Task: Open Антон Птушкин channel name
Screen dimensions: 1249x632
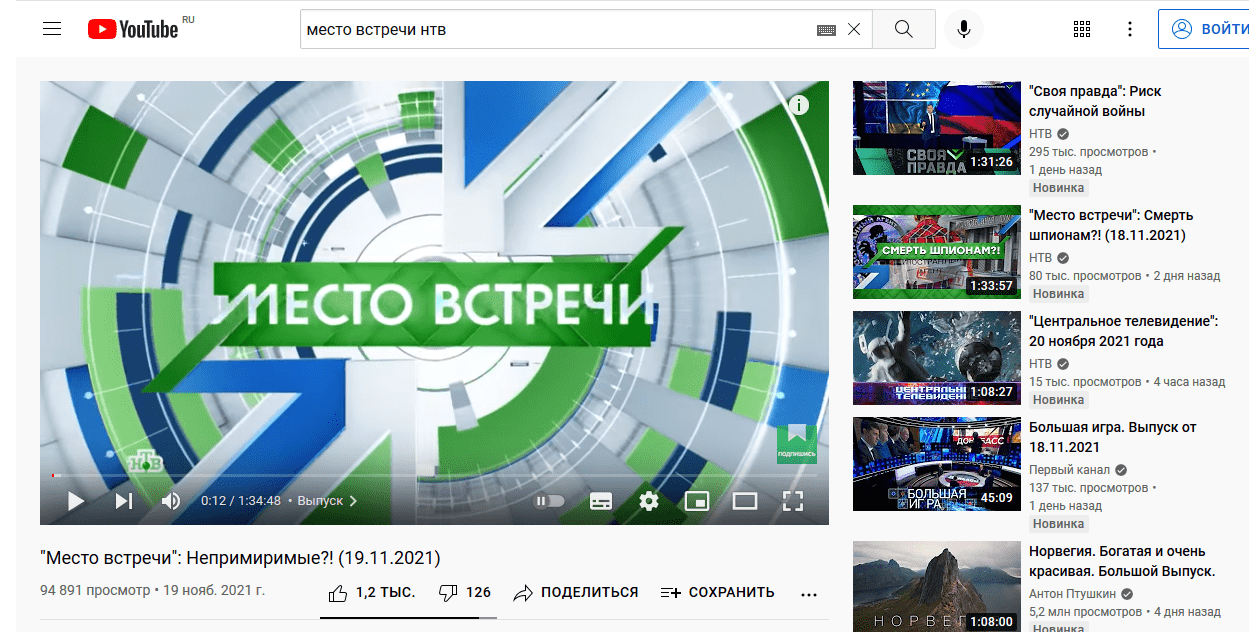Action: [x=1073, y=594]
